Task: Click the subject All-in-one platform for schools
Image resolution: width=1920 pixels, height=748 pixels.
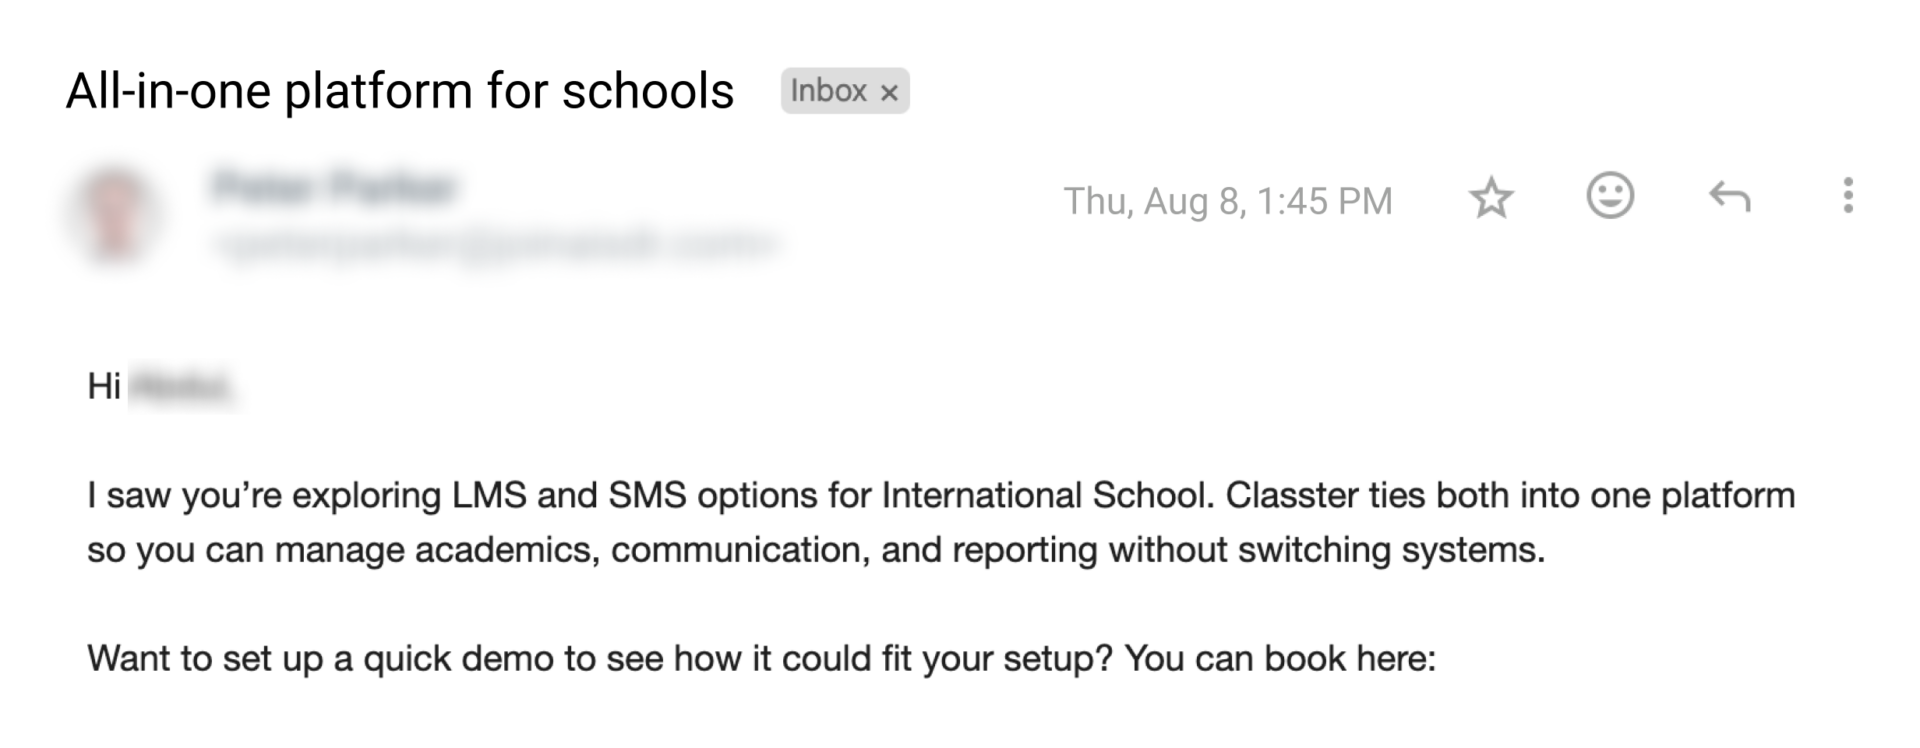Action: [x=400, y=91]
